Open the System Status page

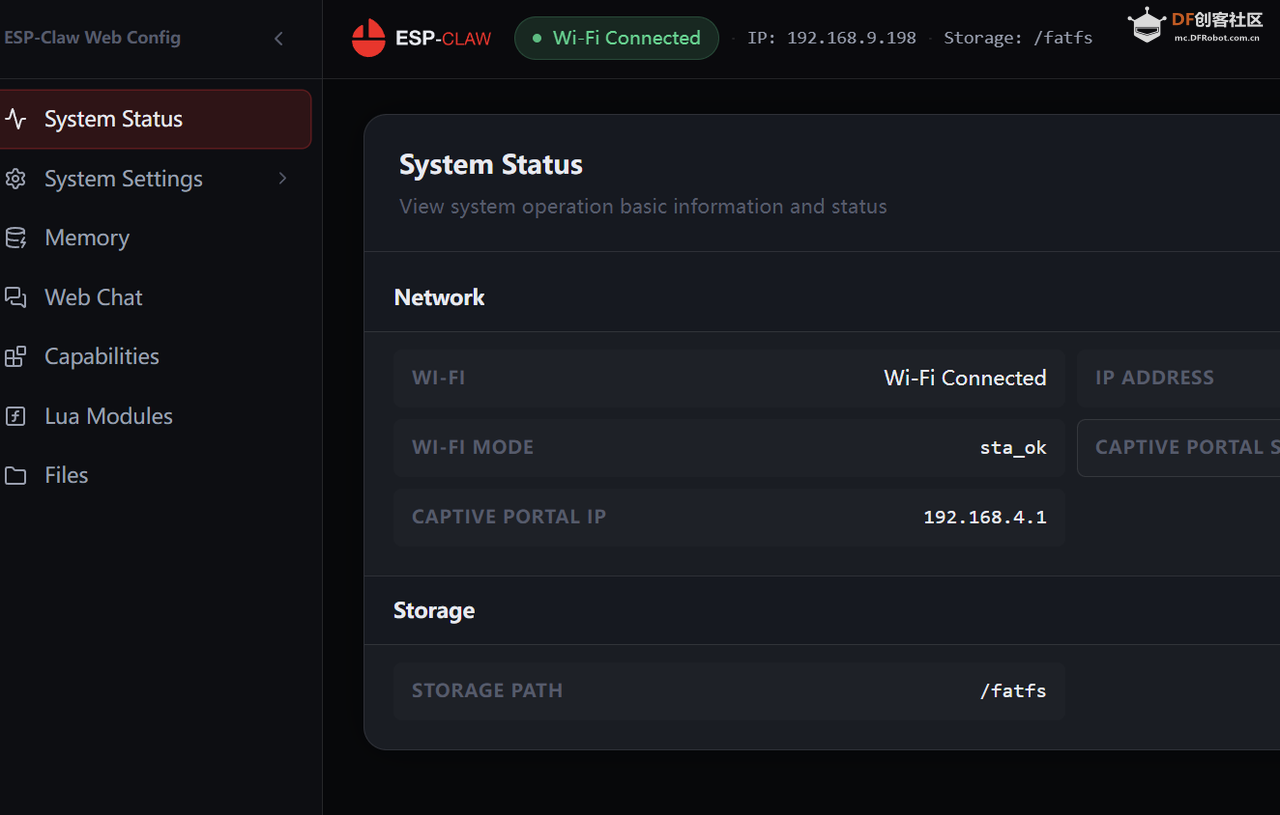[155, 119]
